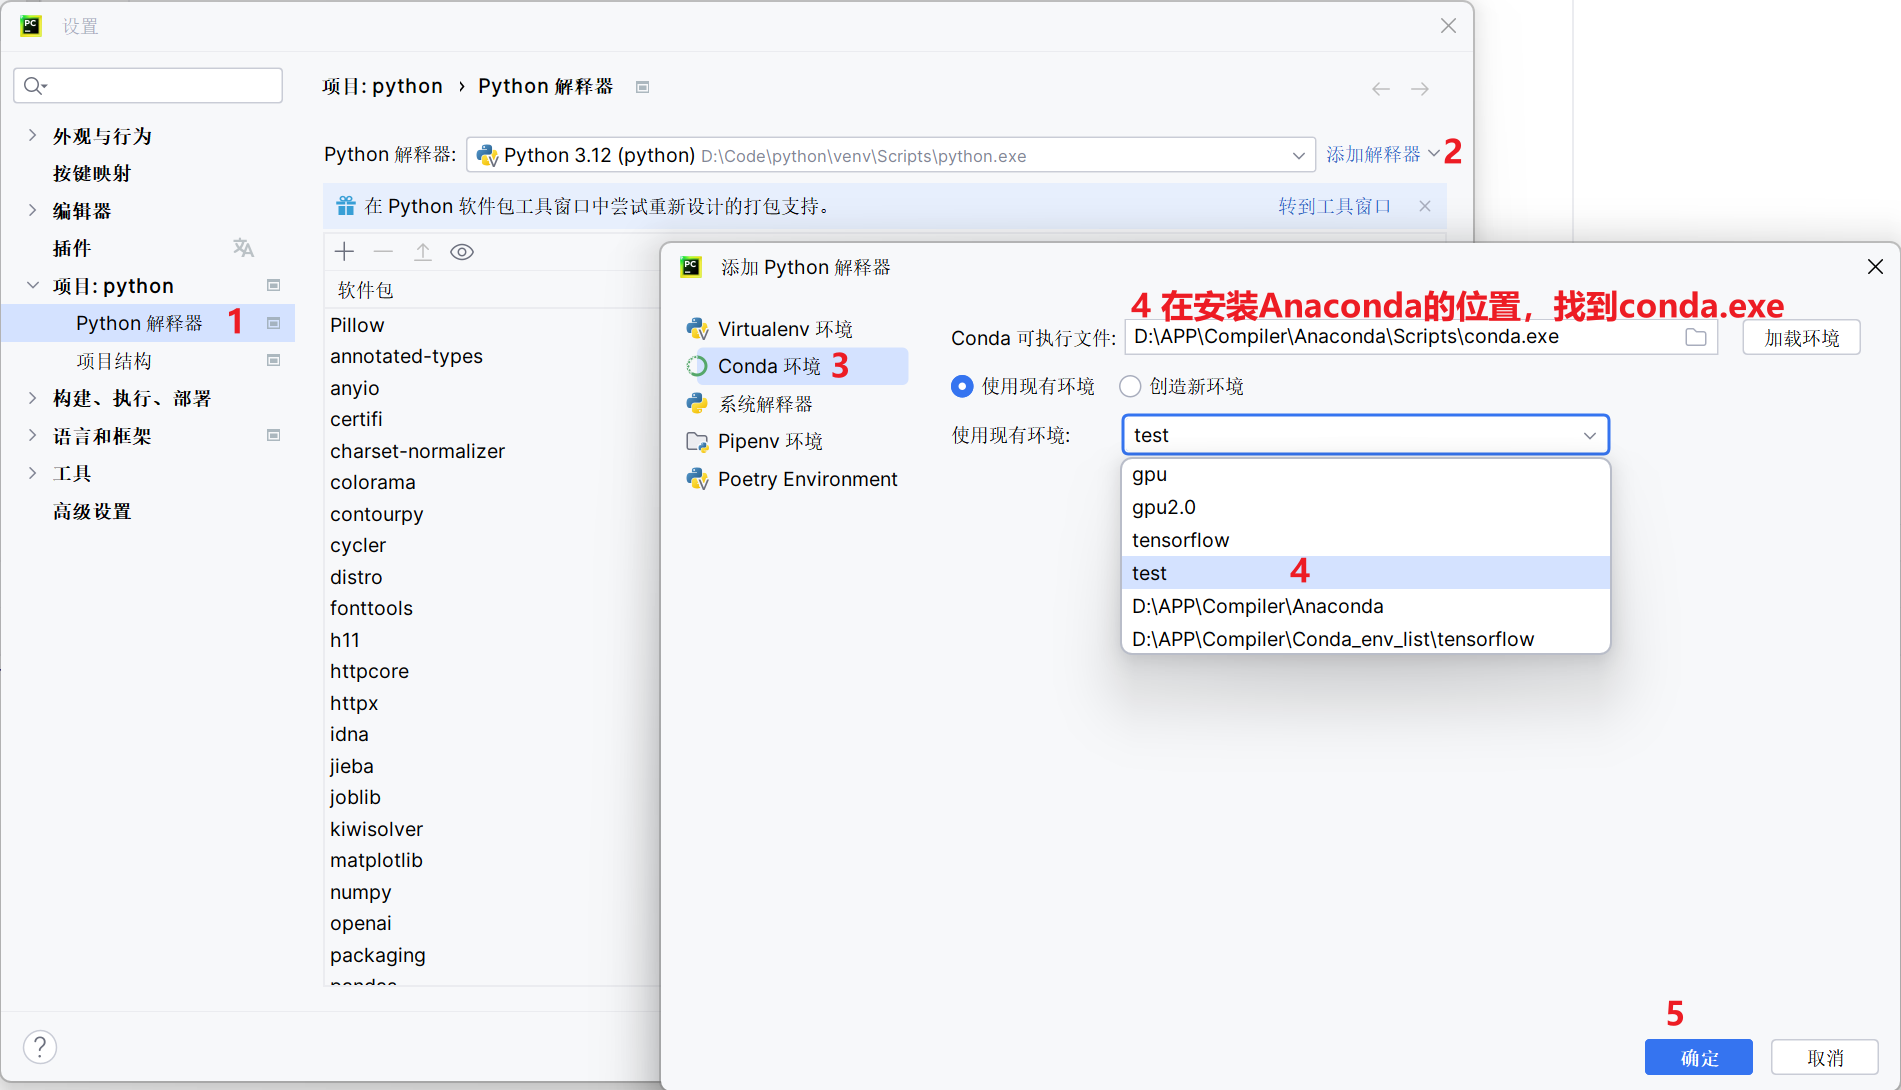Click the back navigation arrow
Screen dimensions: 1901x1090
(1381, 89)
